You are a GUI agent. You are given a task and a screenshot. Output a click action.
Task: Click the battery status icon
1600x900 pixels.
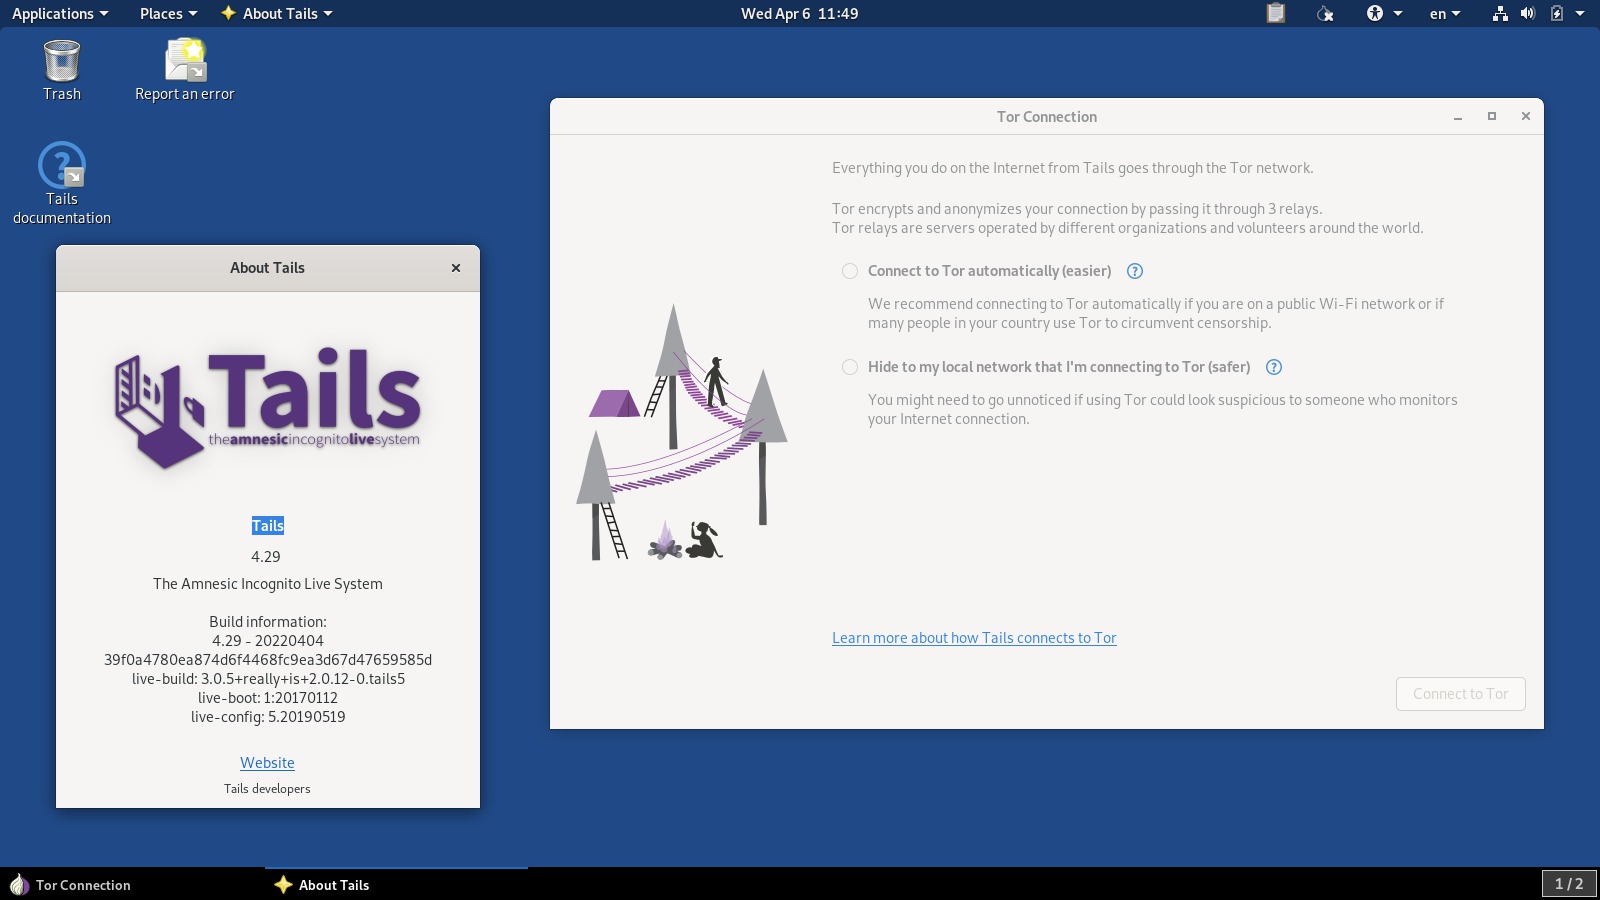point(1557,13)
